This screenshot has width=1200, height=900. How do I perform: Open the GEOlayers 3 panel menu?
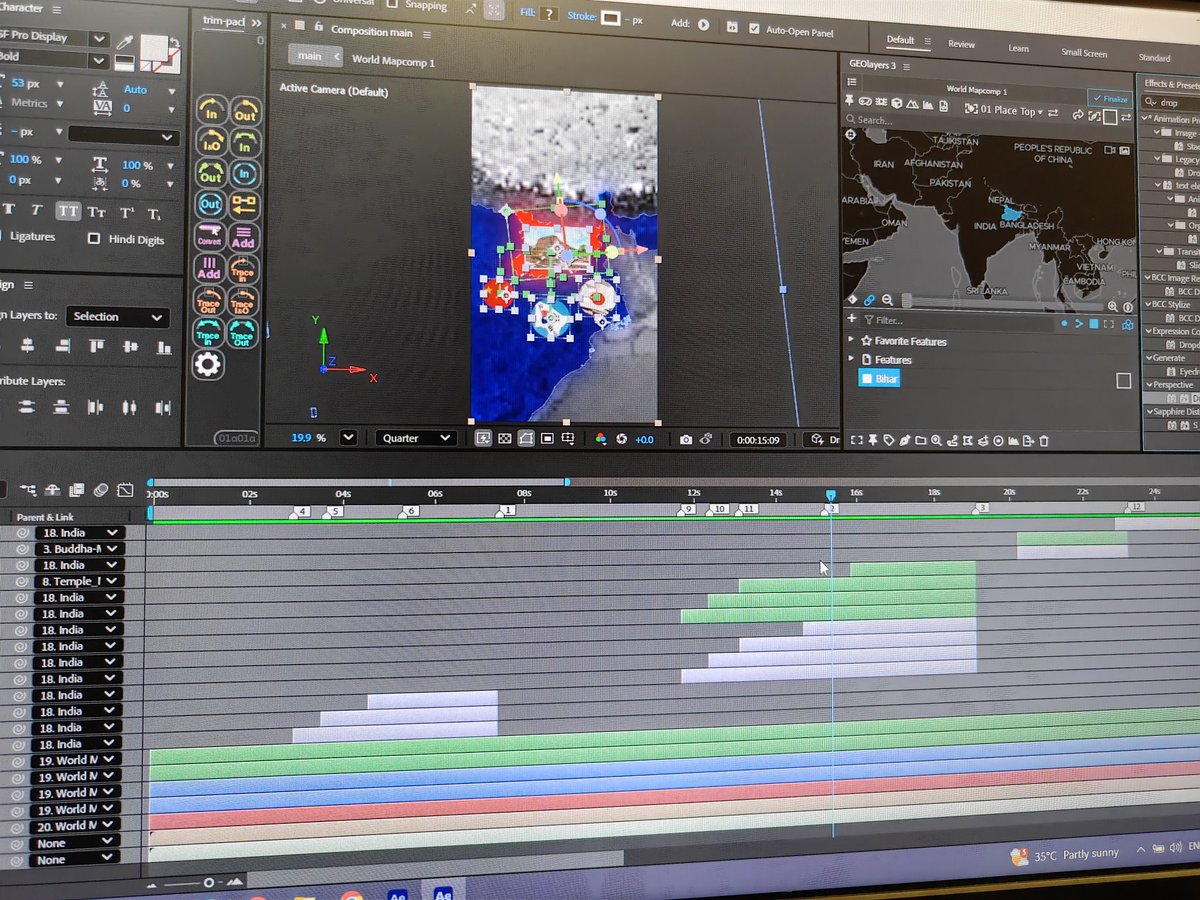click(905, 66)
